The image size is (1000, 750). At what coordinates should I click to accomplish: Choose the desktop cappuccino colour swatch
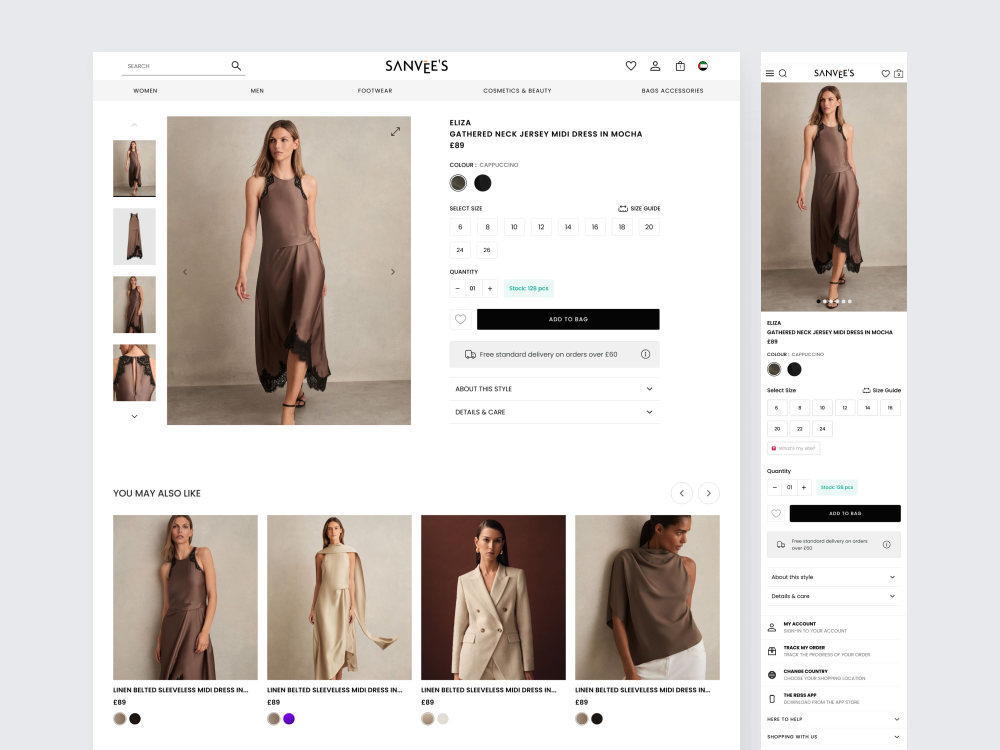pyautogui.click(x=458, y=183)
